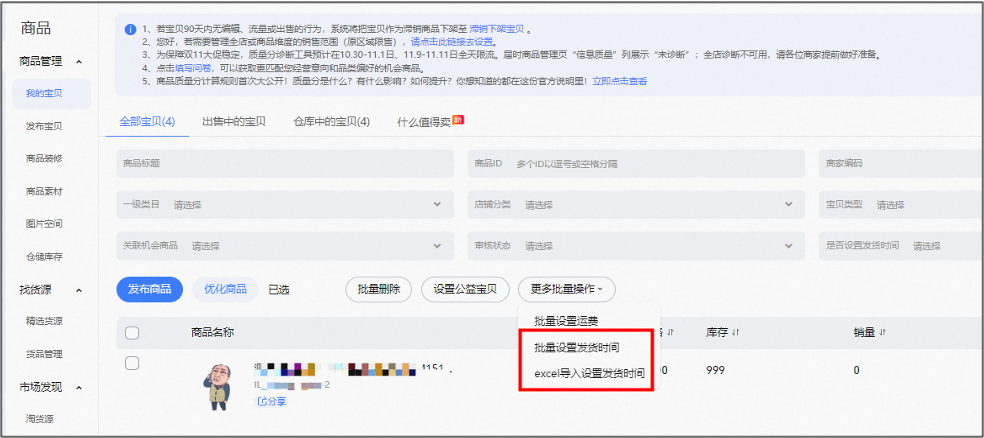984x438 pixels.
Task: Focus the 商品标题 search field
Action: (285, 164)
